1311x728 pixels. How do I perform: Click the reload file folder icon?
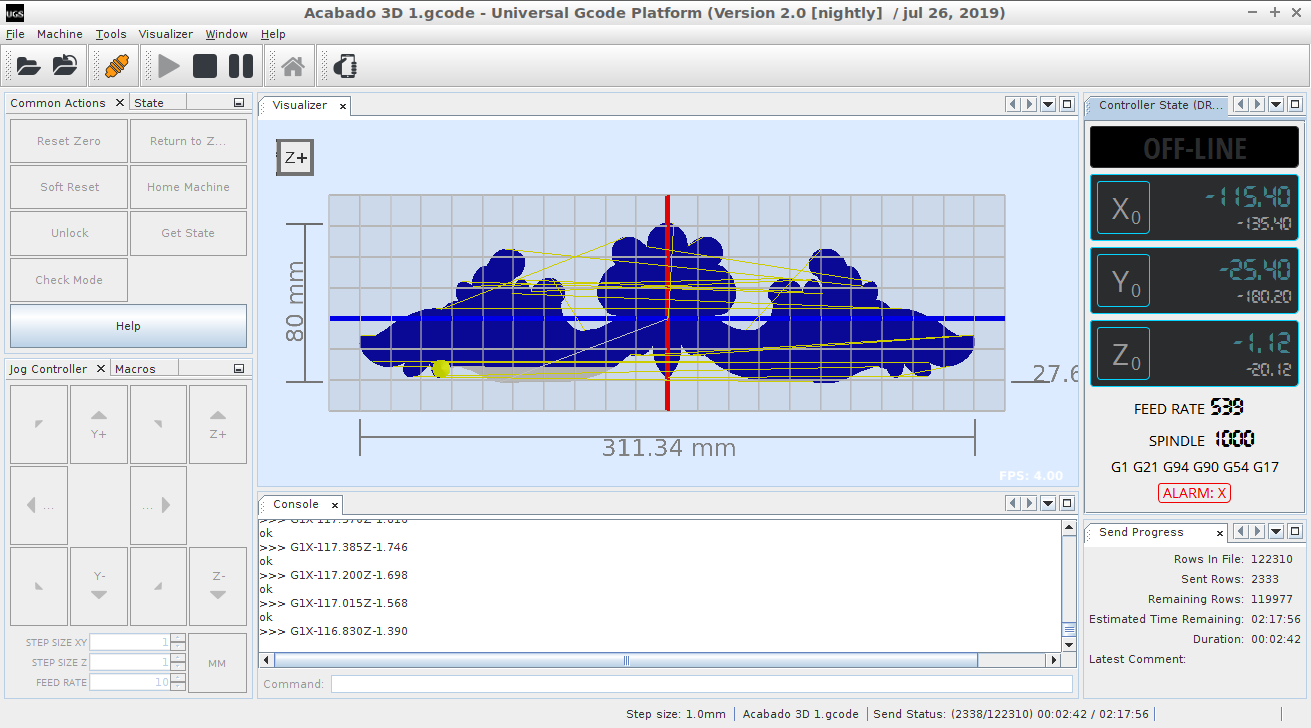[x=65, y=67]
